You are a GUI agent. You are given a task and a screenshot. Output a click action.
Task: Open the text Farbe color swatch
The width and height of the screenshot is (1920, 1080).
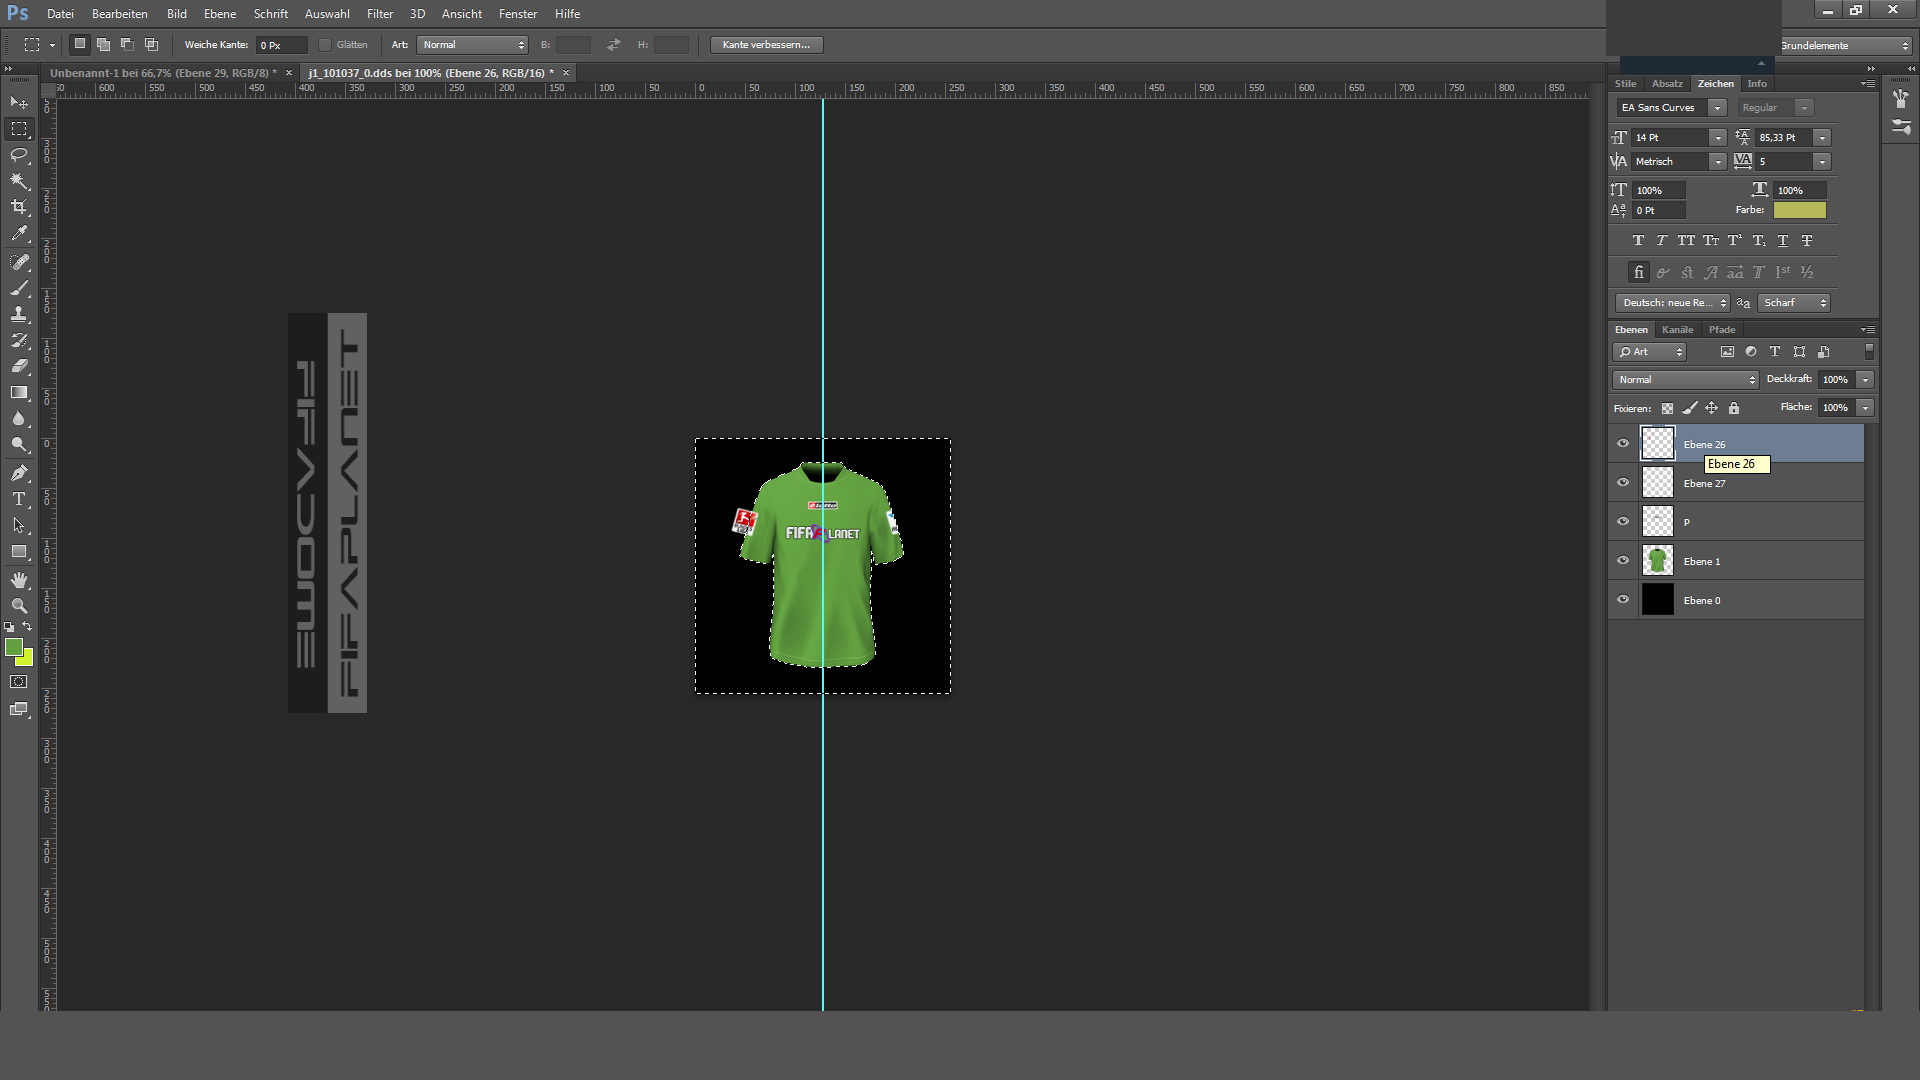pos(1799,210)
